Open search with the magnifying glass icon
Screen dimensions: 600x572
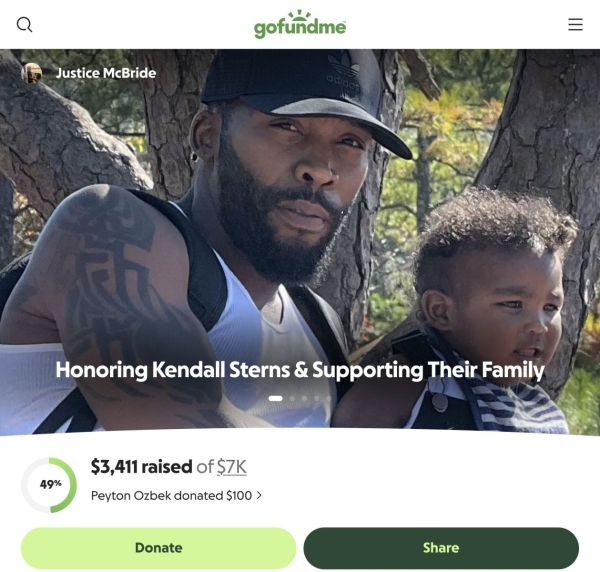24,24
